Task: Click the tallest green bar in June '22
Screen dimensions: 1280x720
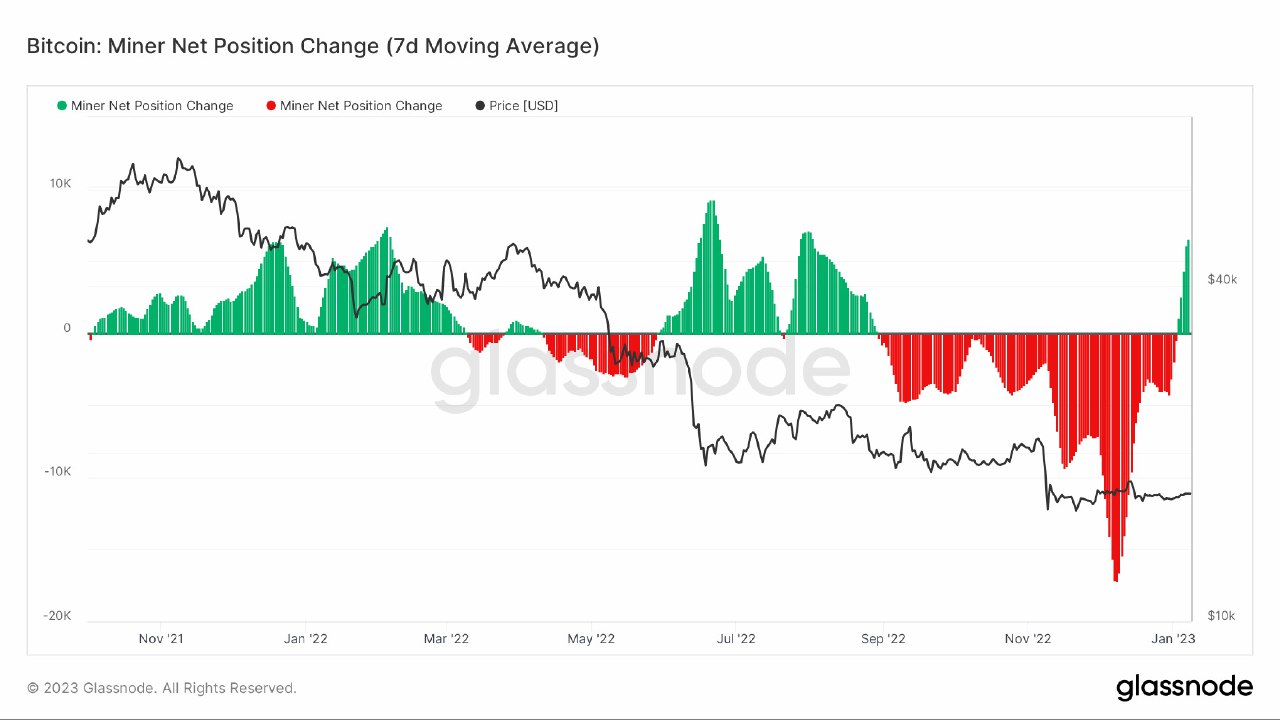Action: (711, 267)
